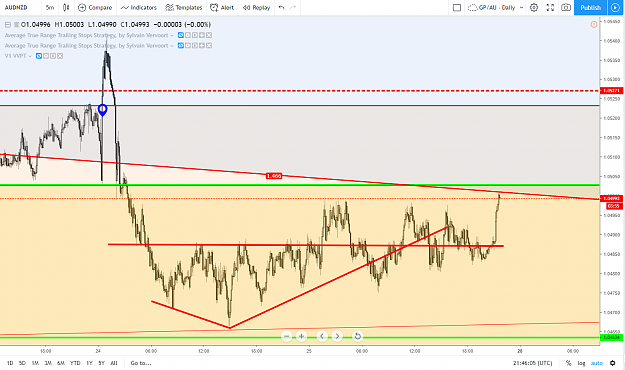Select the All date range
The image size is (625, 370).
click(x=114, y=363)
